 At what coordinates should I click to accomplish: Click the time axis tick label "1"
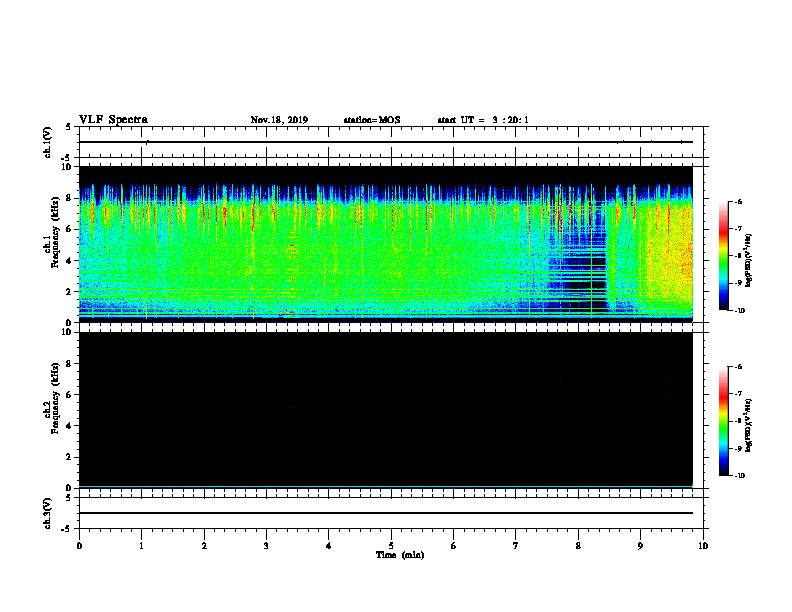141,546
